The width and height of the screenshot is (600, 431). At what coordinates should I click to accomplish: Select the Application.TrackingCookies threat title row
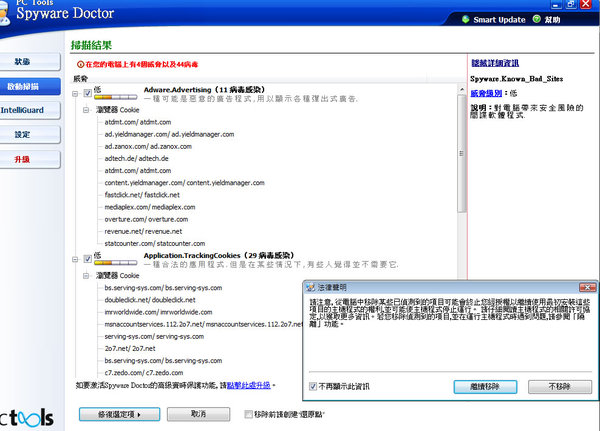219,255
